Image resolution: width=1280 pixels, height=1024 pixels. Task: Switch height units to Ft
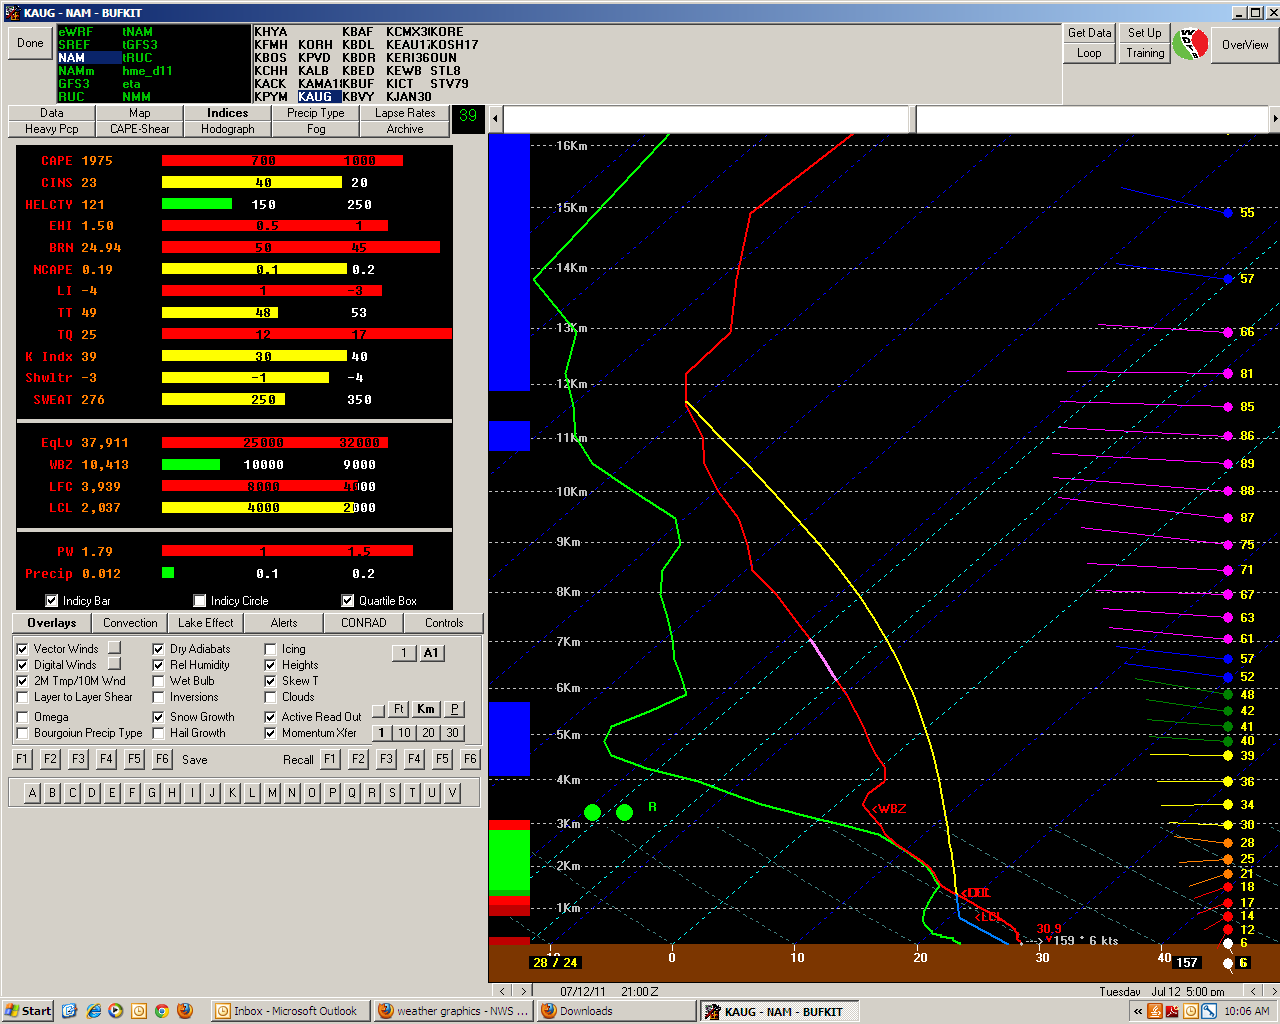398,709
